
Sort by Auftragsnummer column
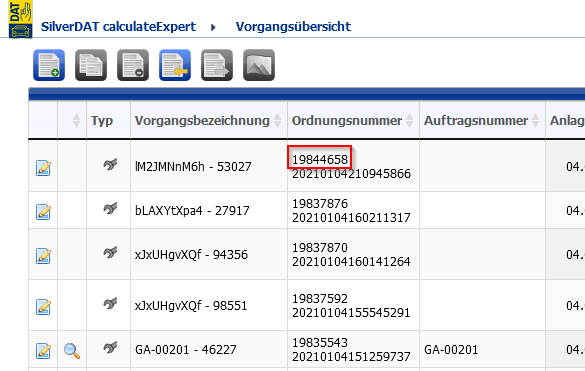[x=535, y=121]
